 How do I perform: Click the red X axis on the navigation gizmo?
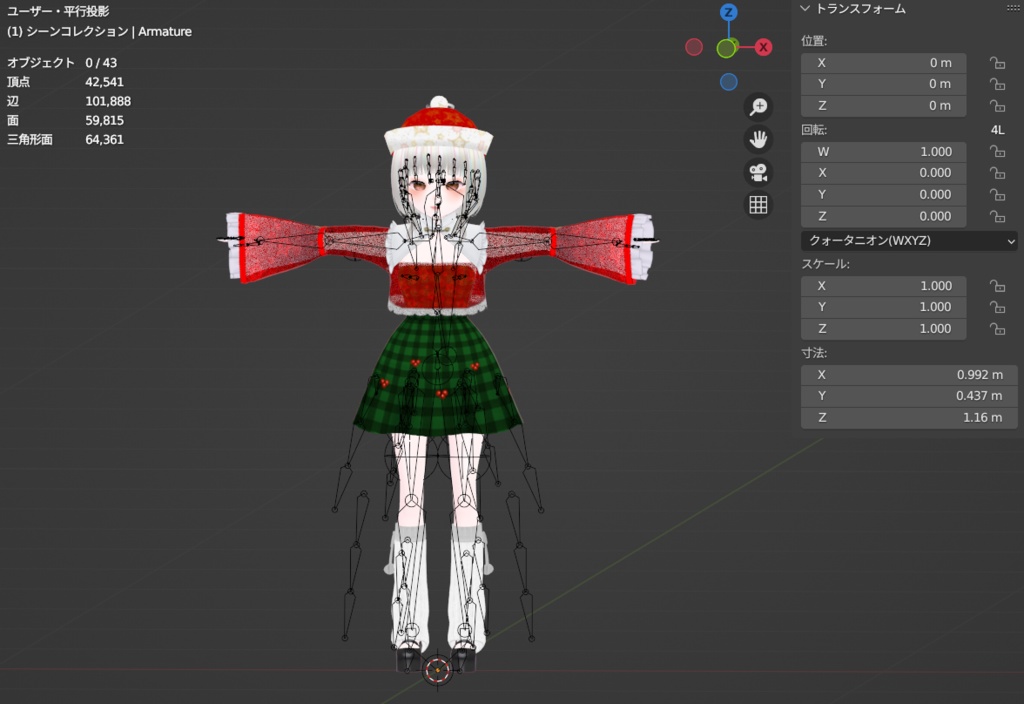[x=763, y=46]
